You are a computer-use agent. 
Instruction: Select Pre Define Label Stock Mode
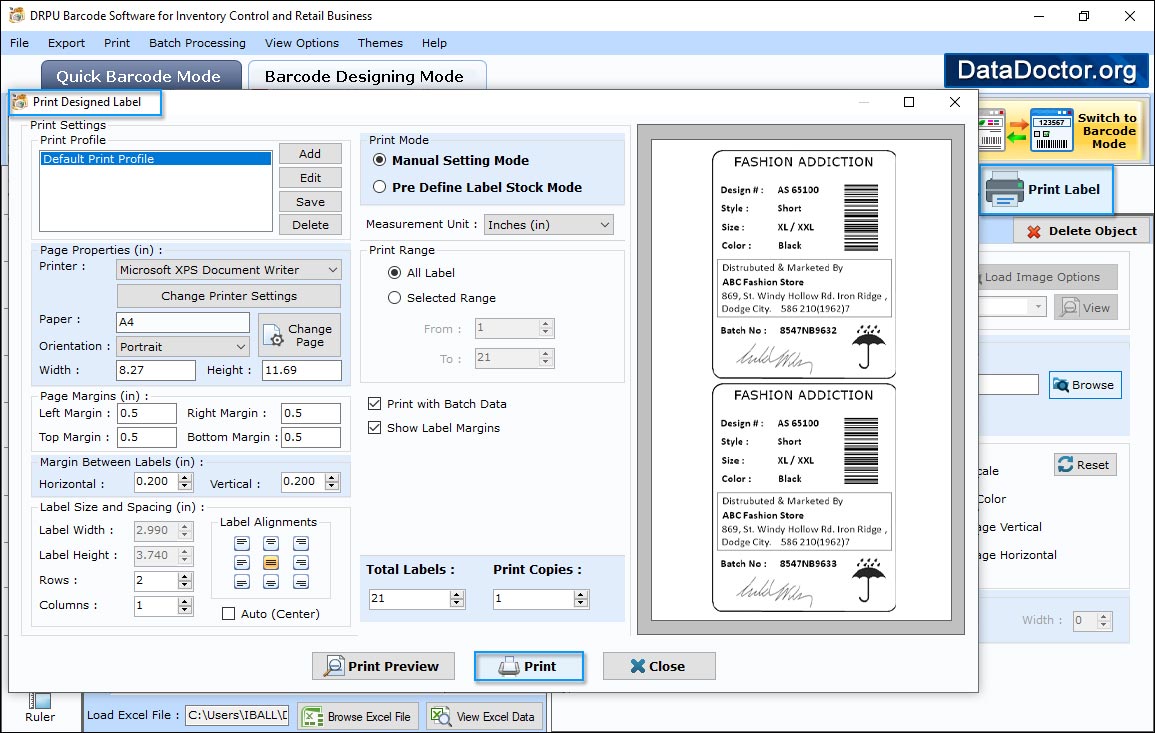[379, 187]
